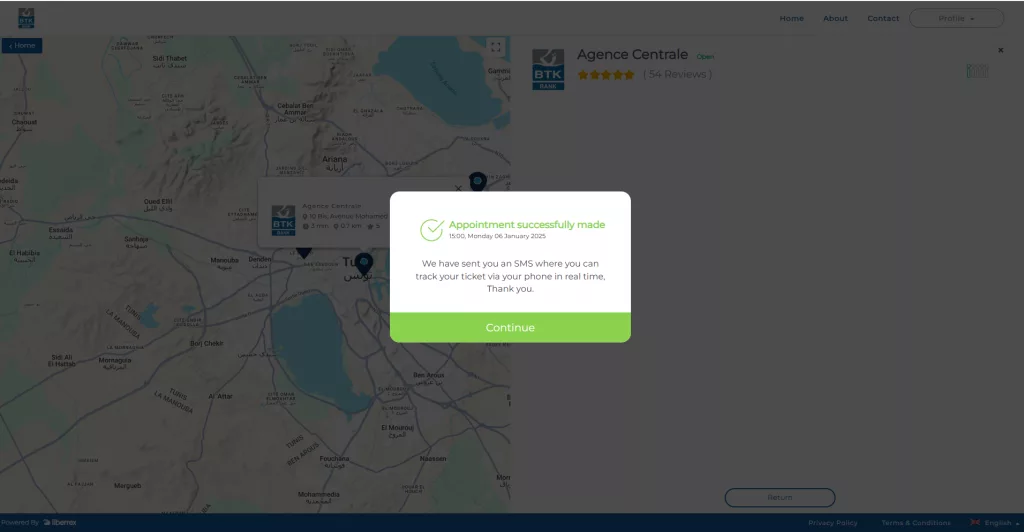
Task: Click the Ariana label on the map
Action: (x=334, y=163)
